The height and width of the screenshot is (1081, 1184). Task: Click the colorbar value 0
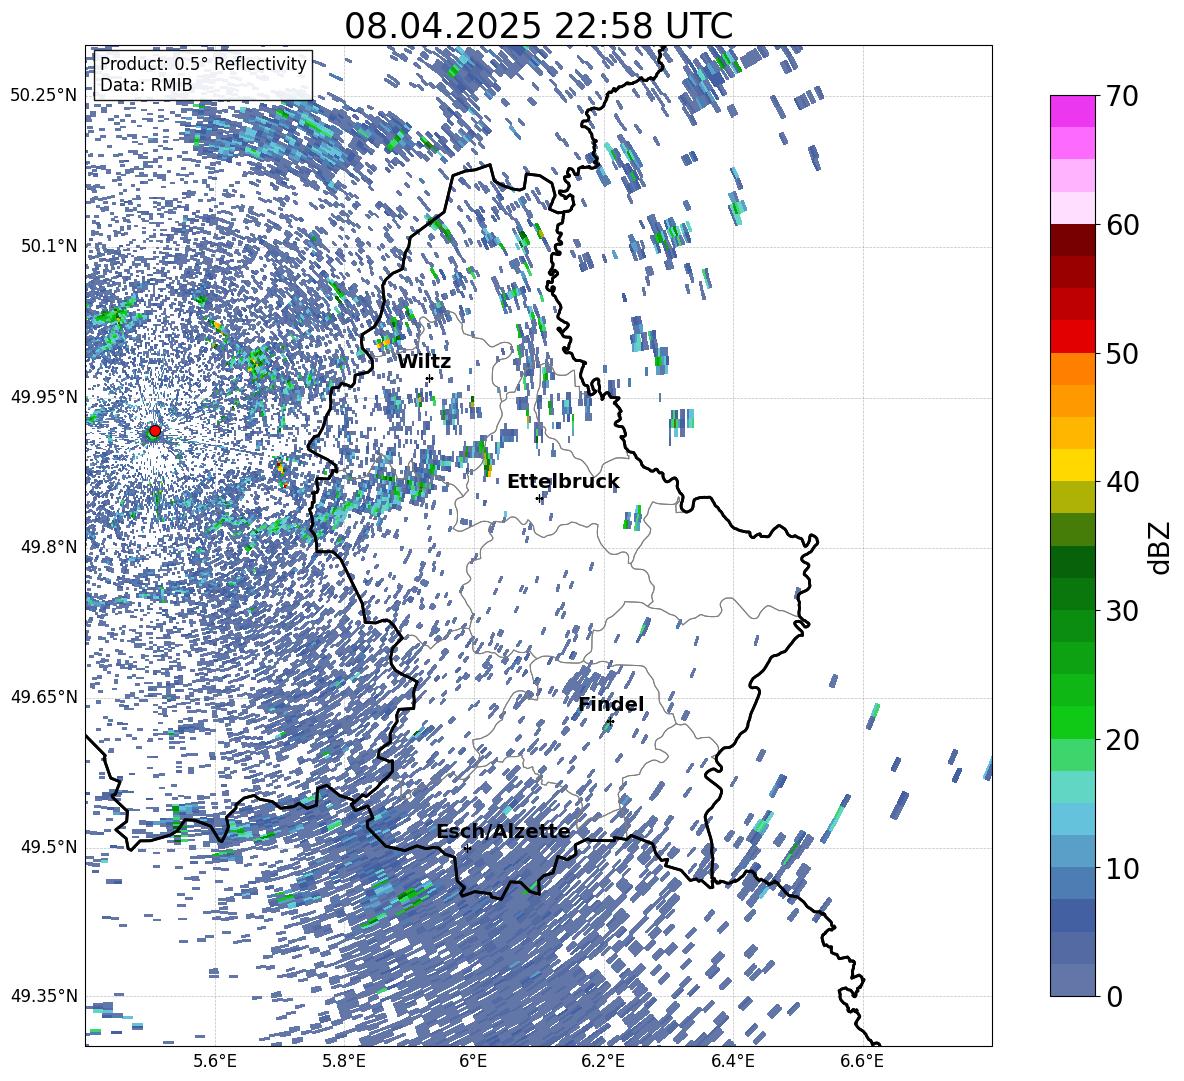point(1115,996)
